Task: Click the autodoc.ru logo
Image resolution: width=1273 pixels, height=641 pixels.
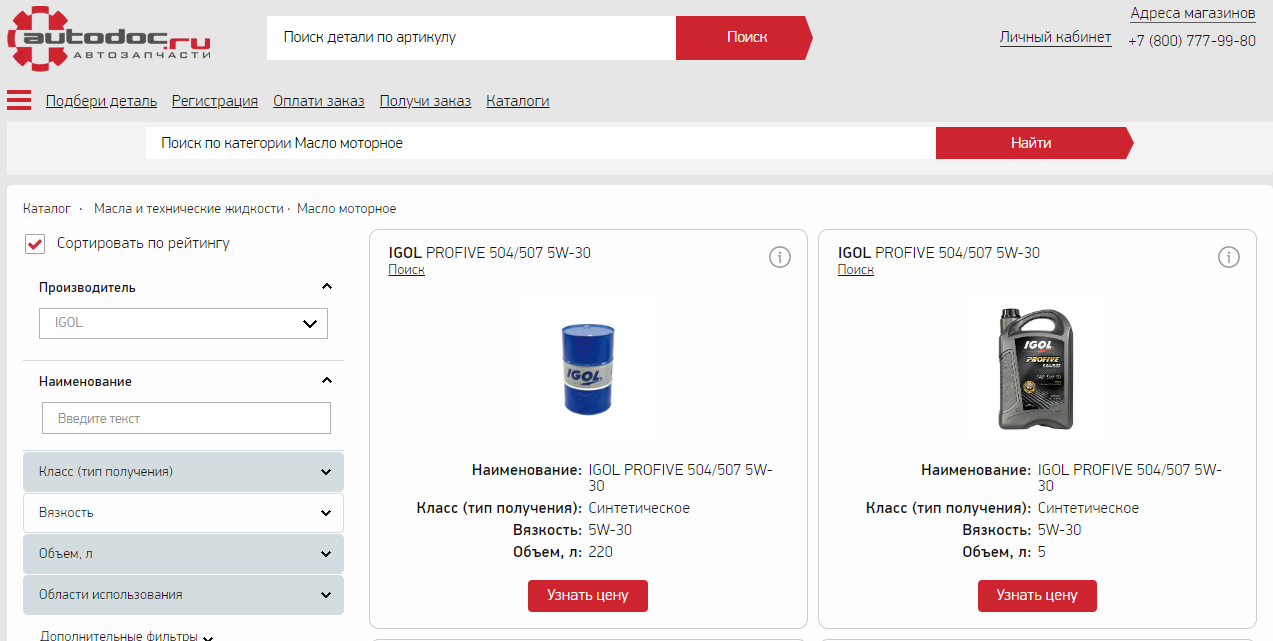Action: coord(109,38)
